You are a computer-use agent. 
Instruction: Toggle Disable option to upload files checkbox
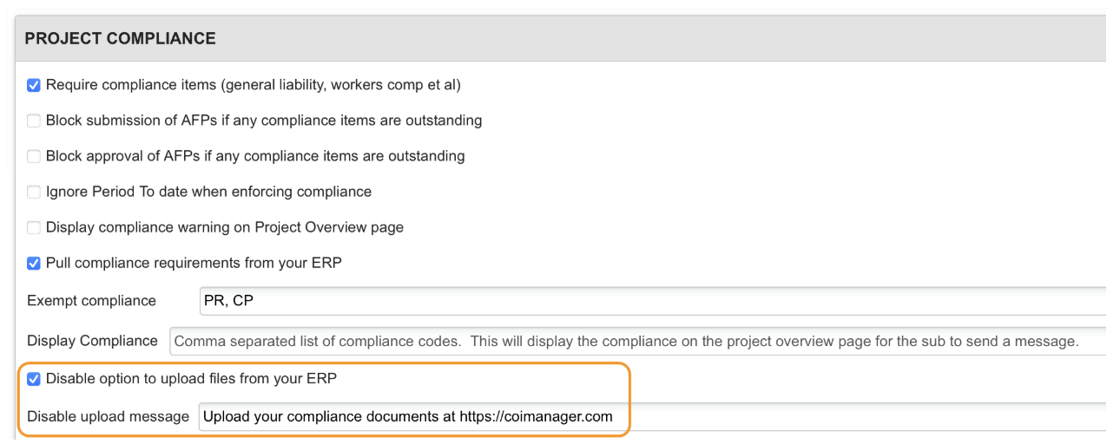coord(34,380)
